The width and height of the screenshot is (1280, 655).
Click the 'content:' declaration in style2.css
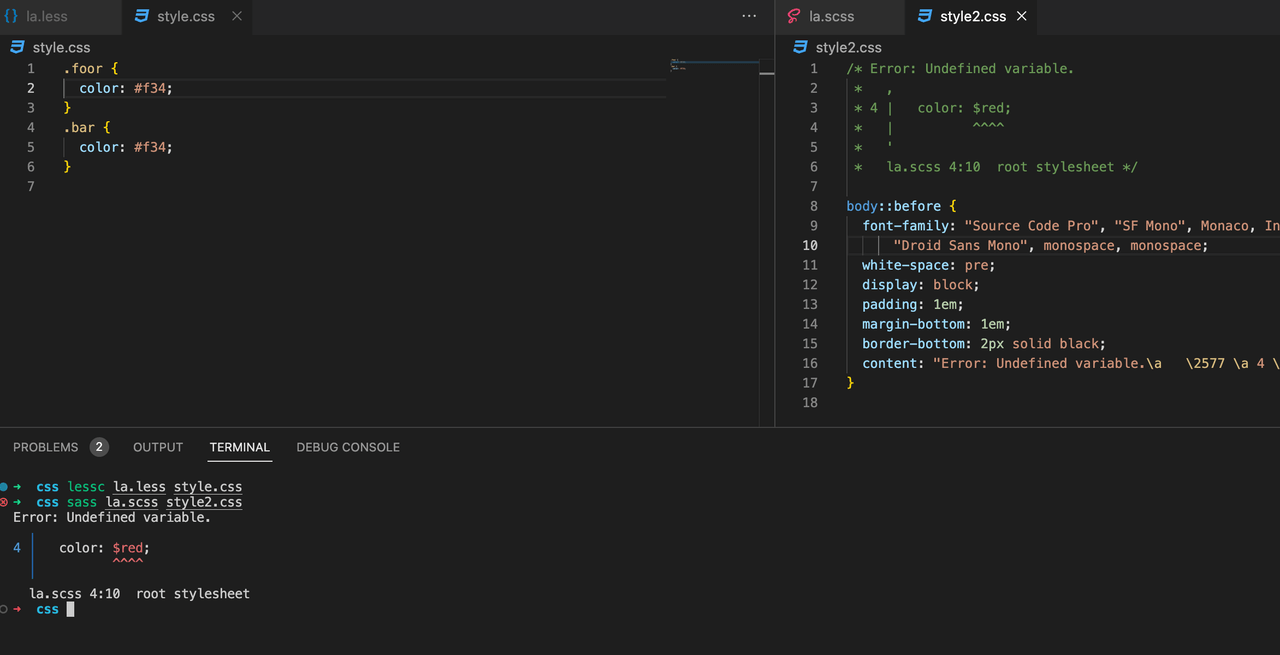1071,363
